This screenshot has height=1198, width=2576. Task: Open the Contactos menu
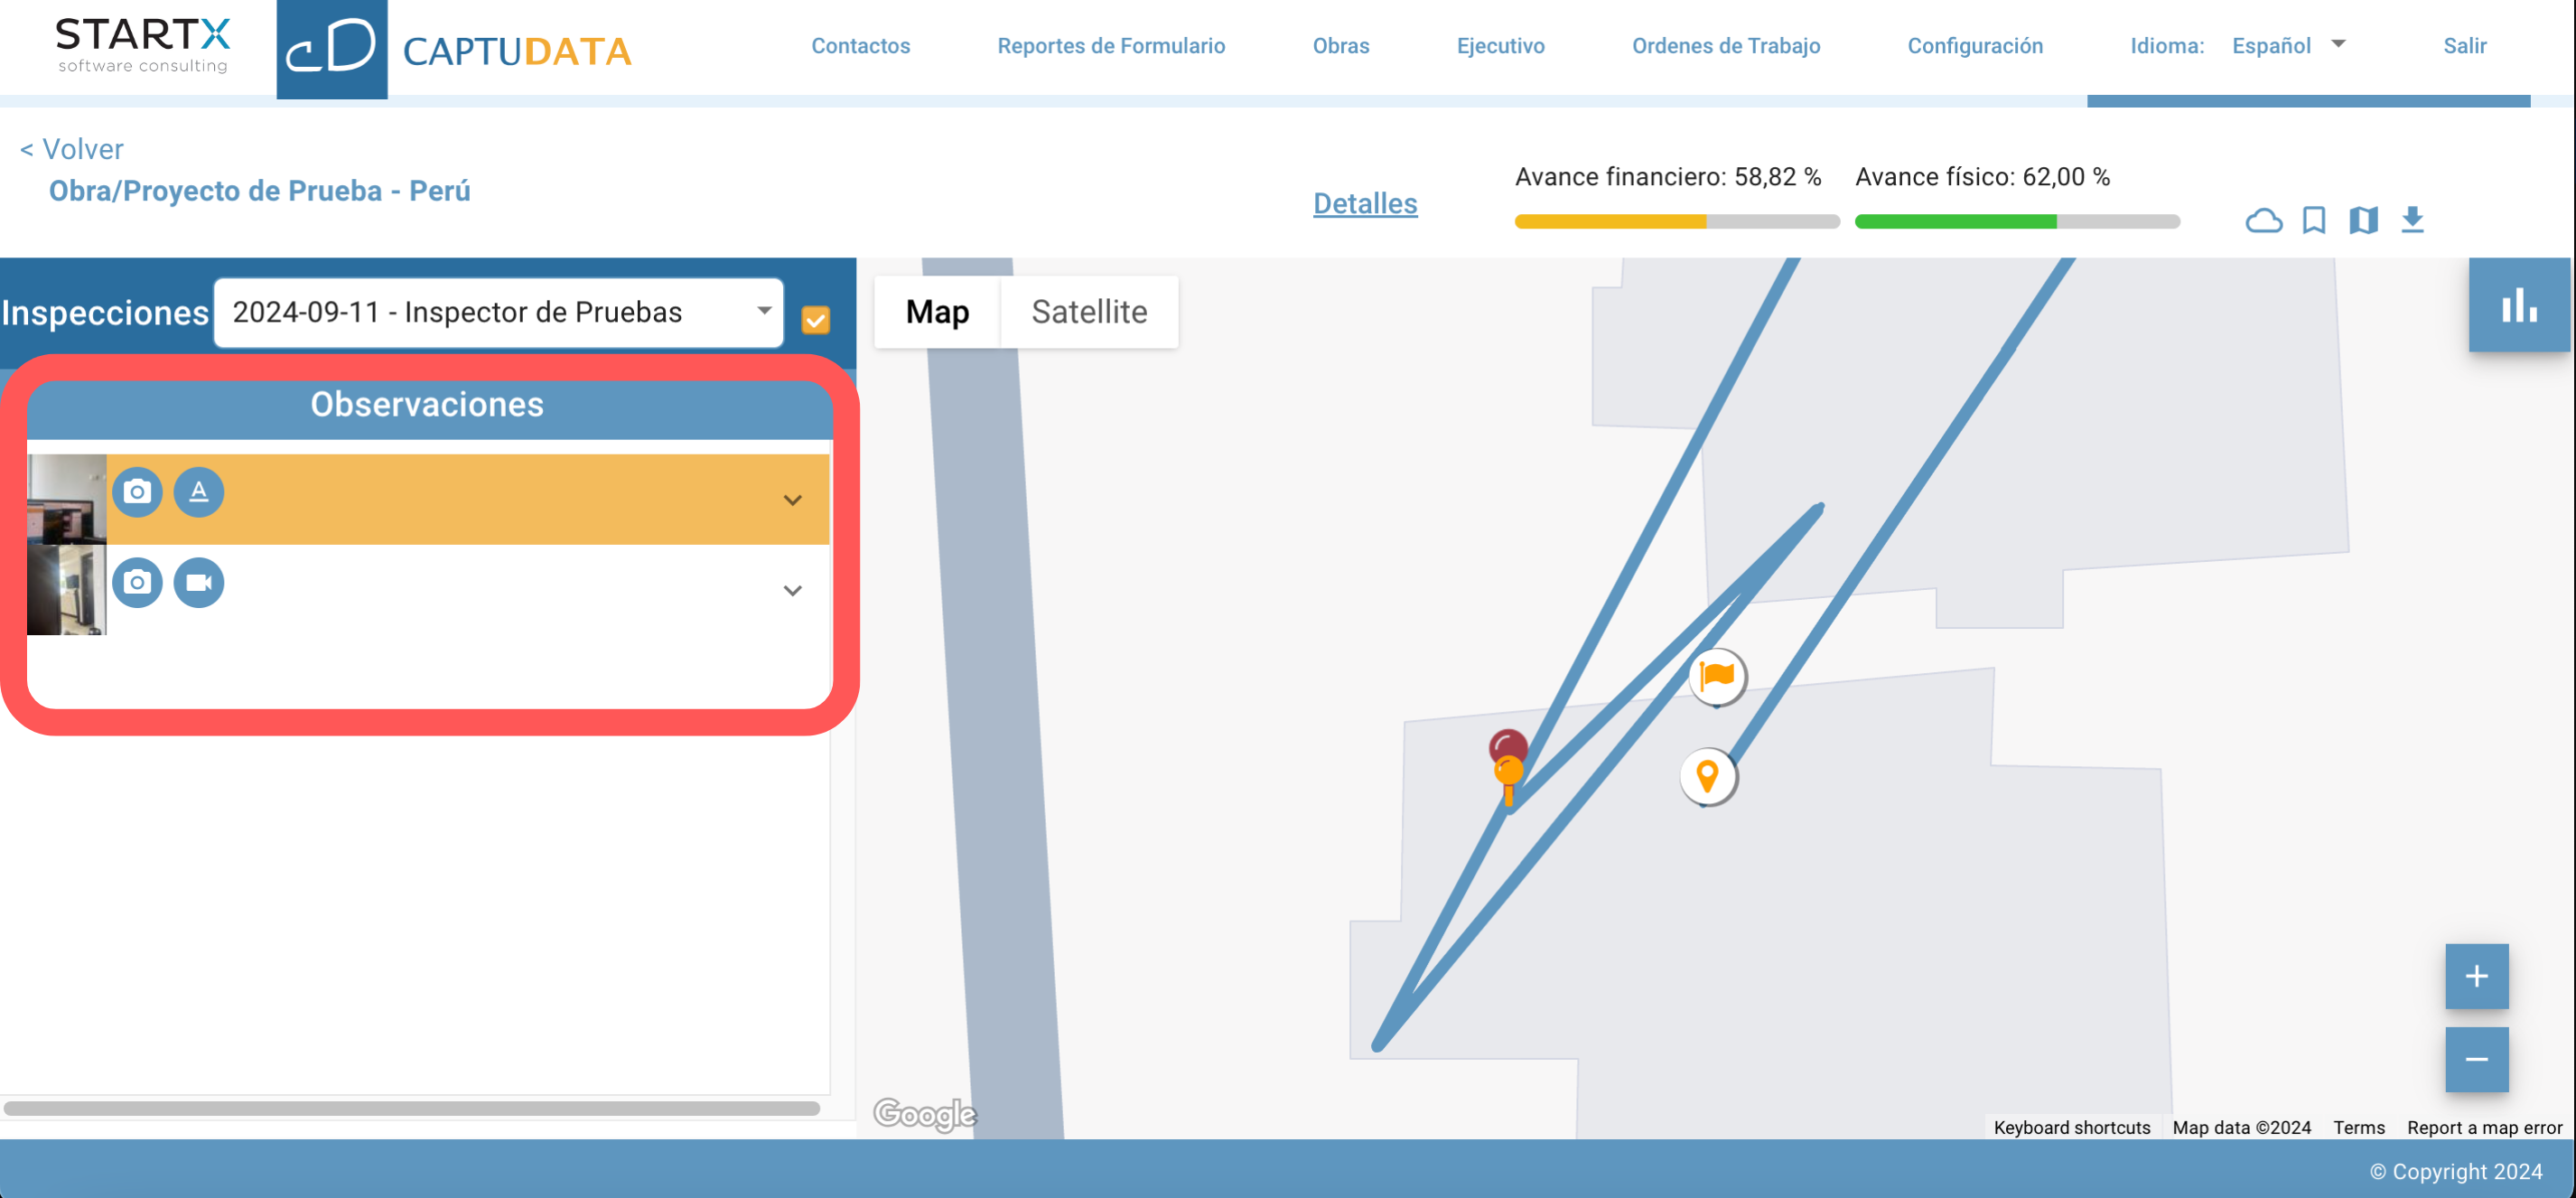coord(861,45)
